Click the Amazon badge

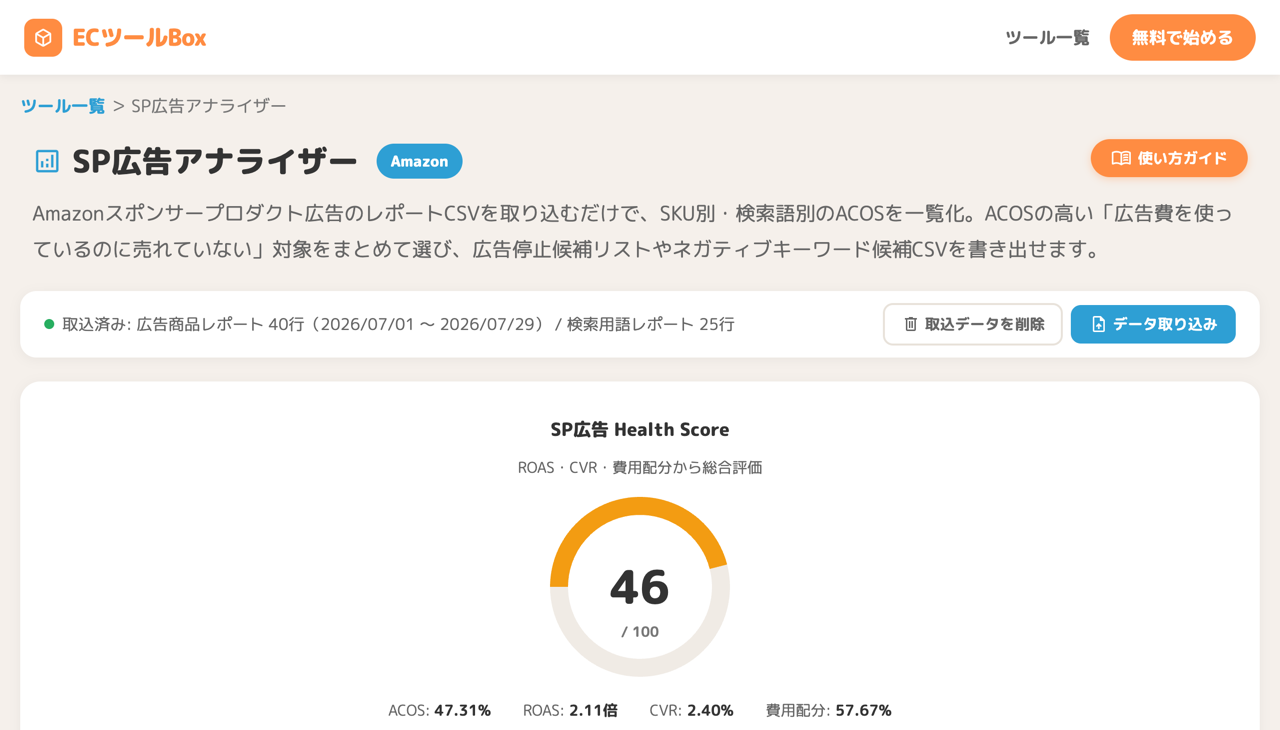click(419, 161)
